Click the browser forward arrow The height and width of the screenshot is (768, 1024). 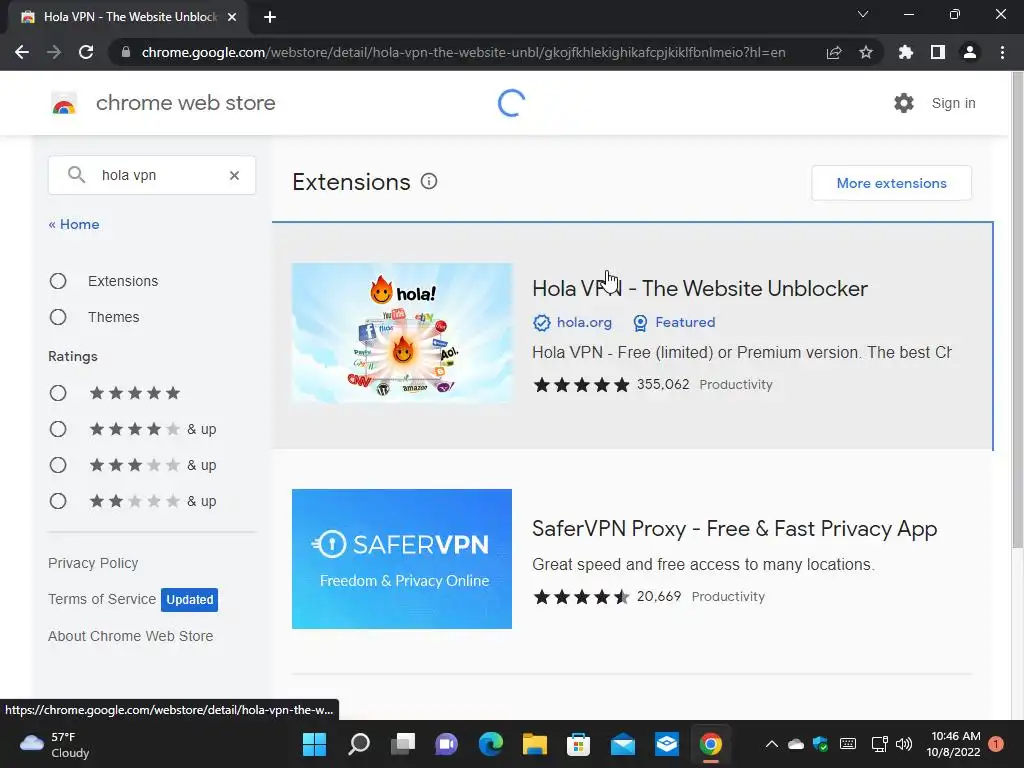click(x=54, y=52)
